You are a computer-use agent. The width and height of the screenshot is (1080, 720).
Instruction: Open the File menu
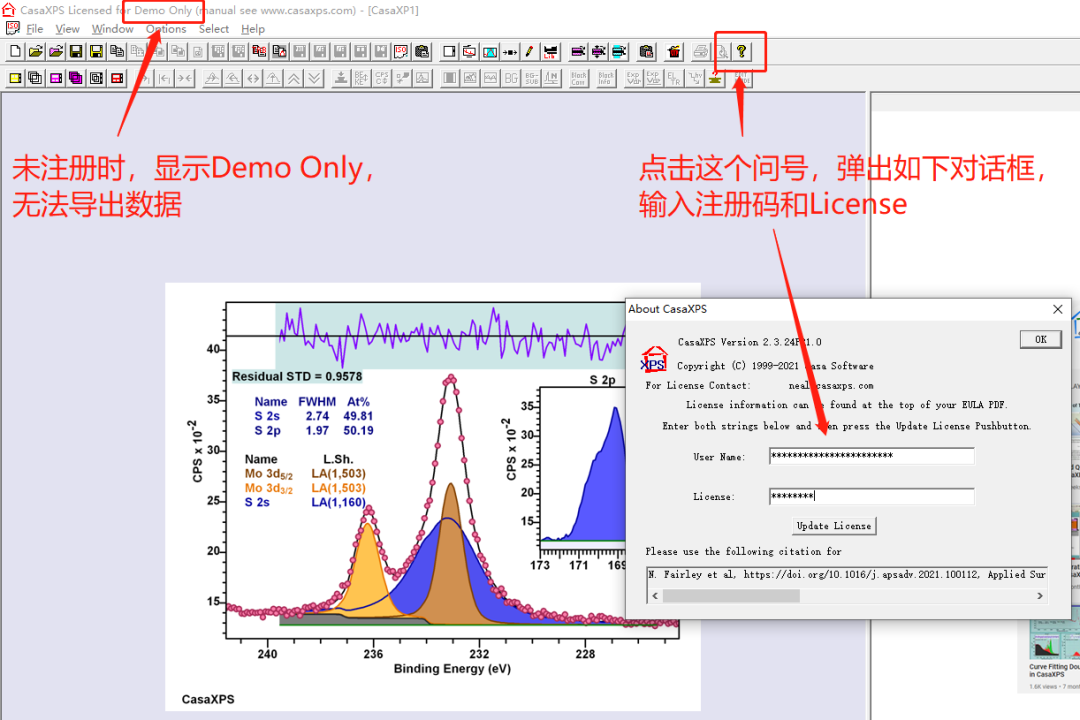pyautogui.click(x=35, y=29)
